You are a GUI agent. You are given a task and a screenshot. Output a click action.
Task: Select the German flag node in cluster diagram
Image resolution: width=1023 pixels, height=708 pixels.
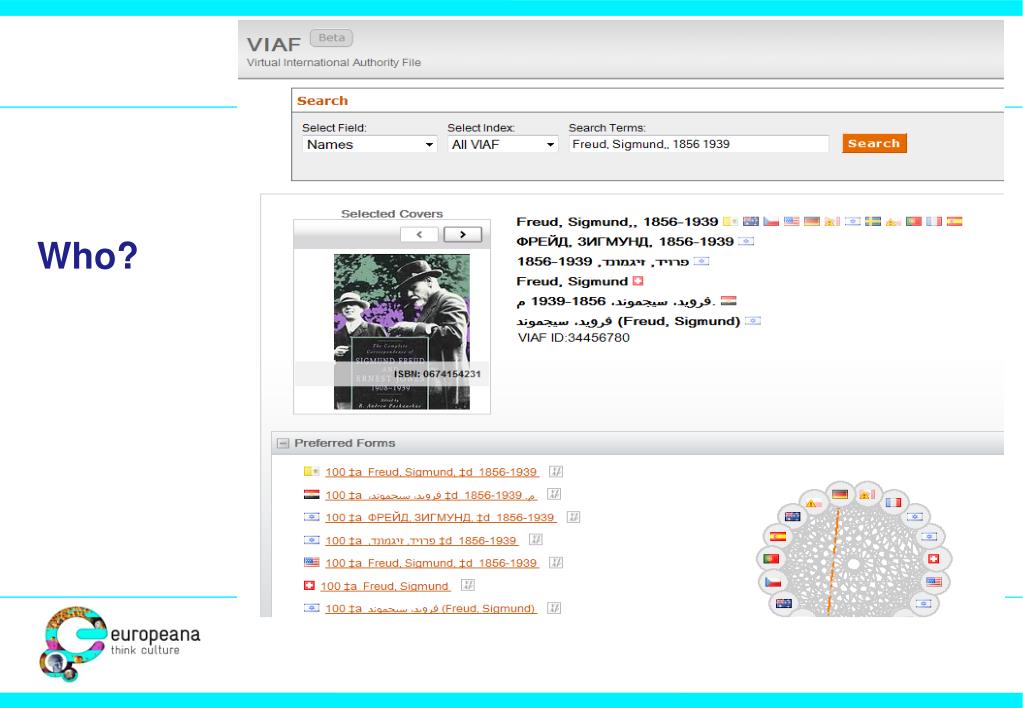840,494
